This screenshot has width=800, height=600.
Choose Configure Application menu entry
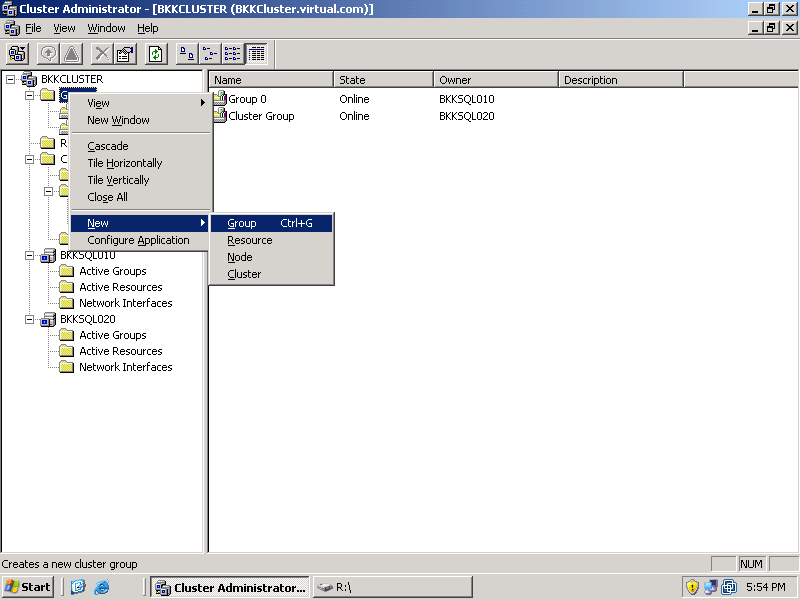pos(140,240)
